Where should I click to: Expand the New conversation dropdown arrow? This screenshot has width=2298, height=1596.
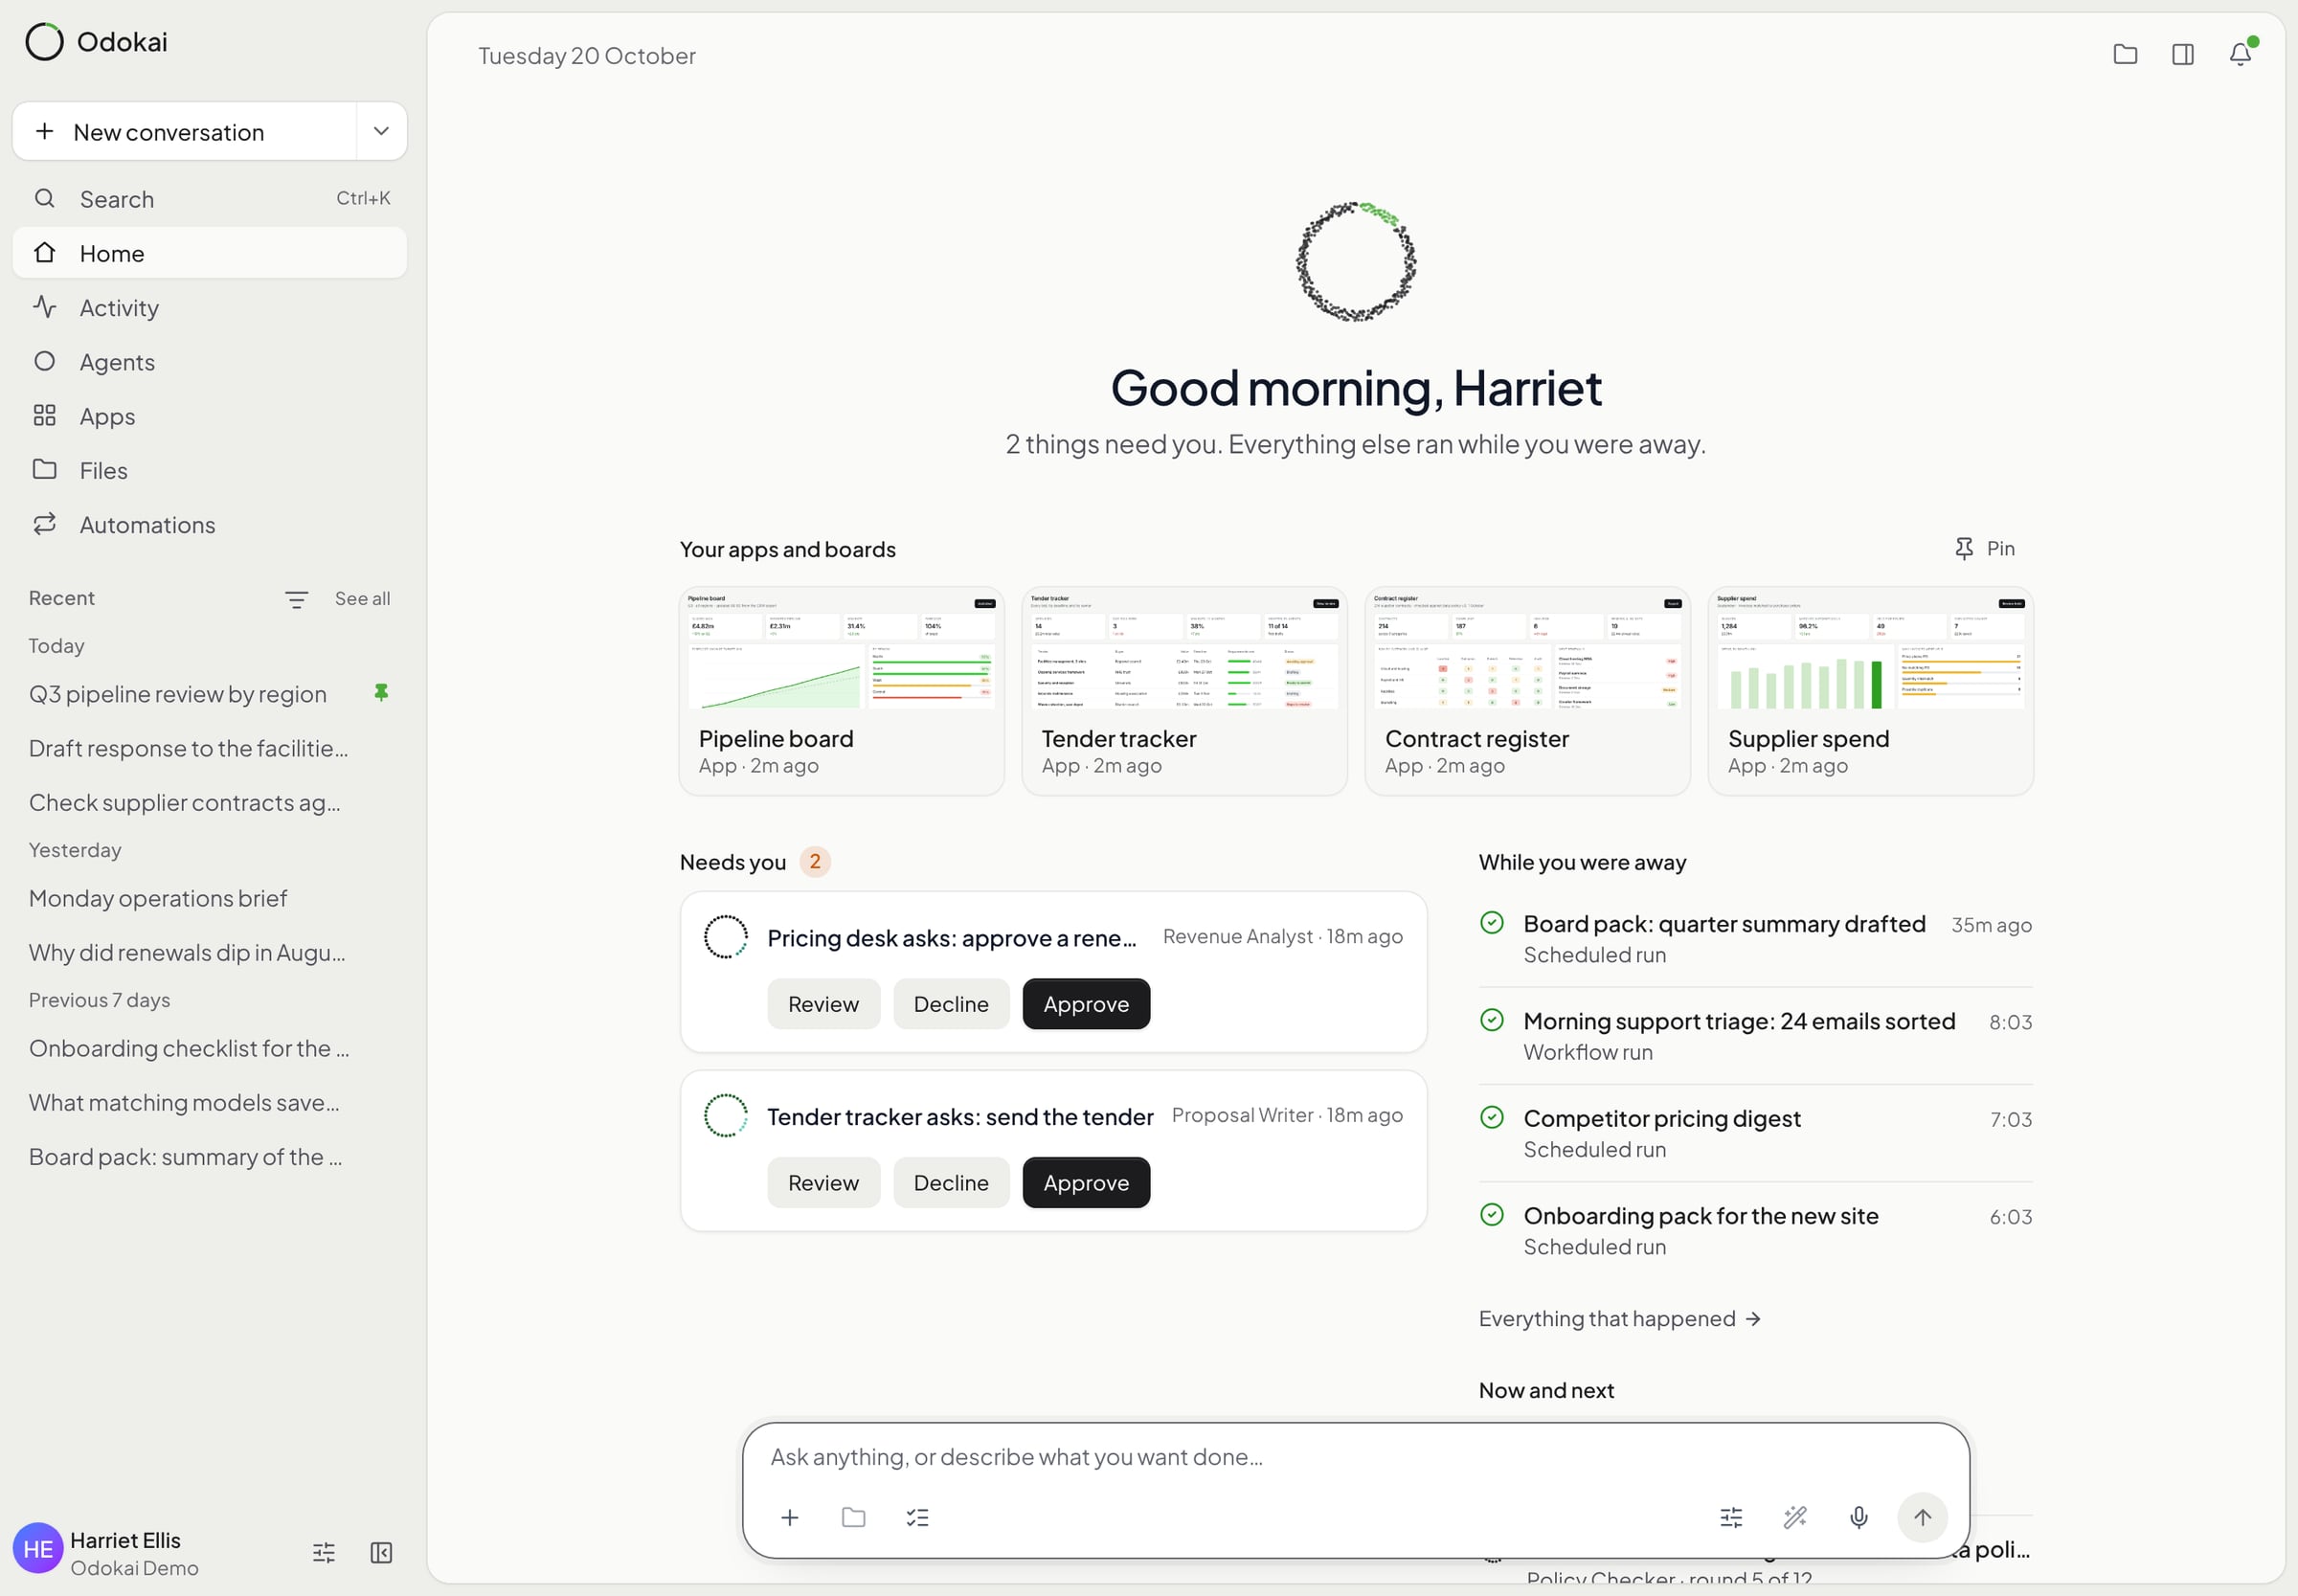(x=381, y=131)
